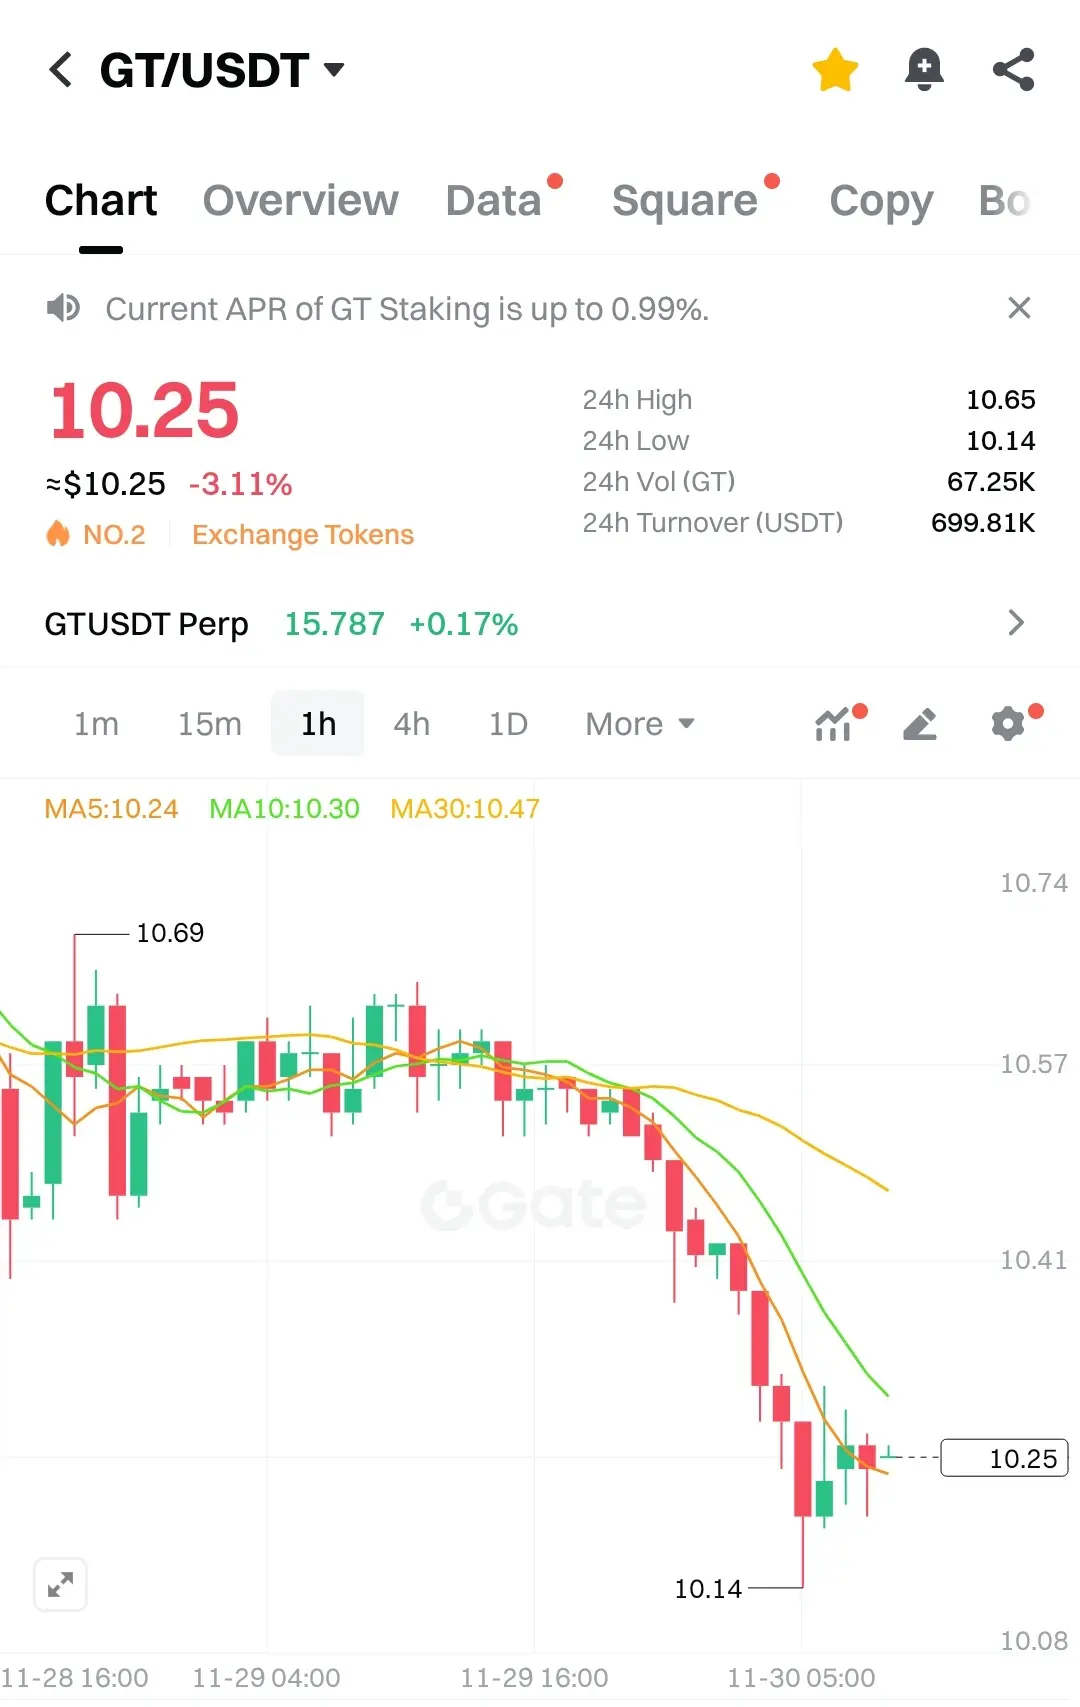Tap the -3.11% change value
The height and width of the screenshot is (1707, 1080).
pos(241,485)
